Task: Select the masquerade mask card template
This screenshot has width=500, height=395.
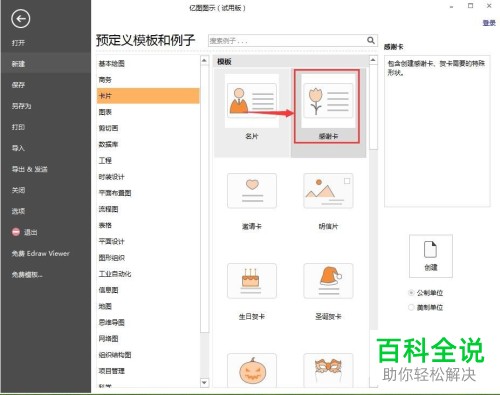Action: coord(328,371)
